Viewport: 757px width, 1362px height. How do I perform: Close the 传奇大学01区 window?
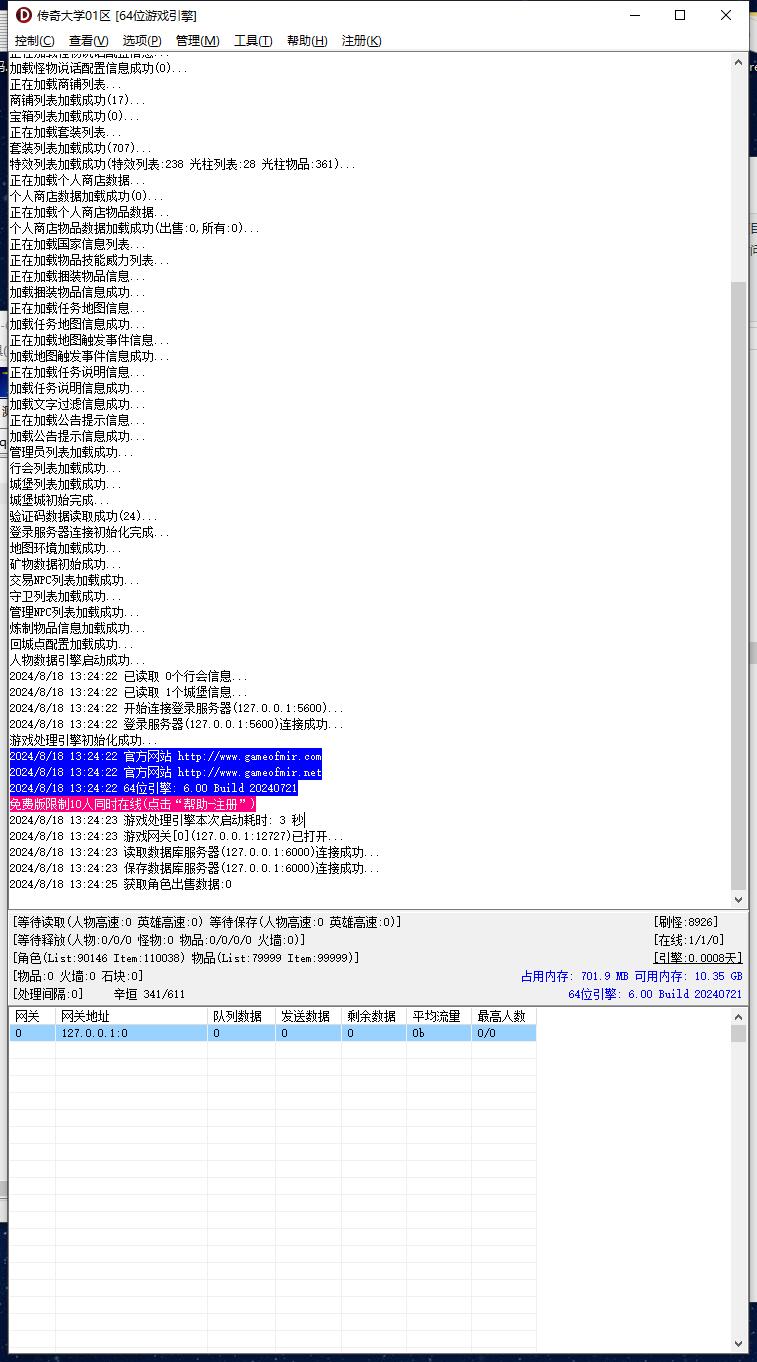pyautogui.click(x=726, y=15)
